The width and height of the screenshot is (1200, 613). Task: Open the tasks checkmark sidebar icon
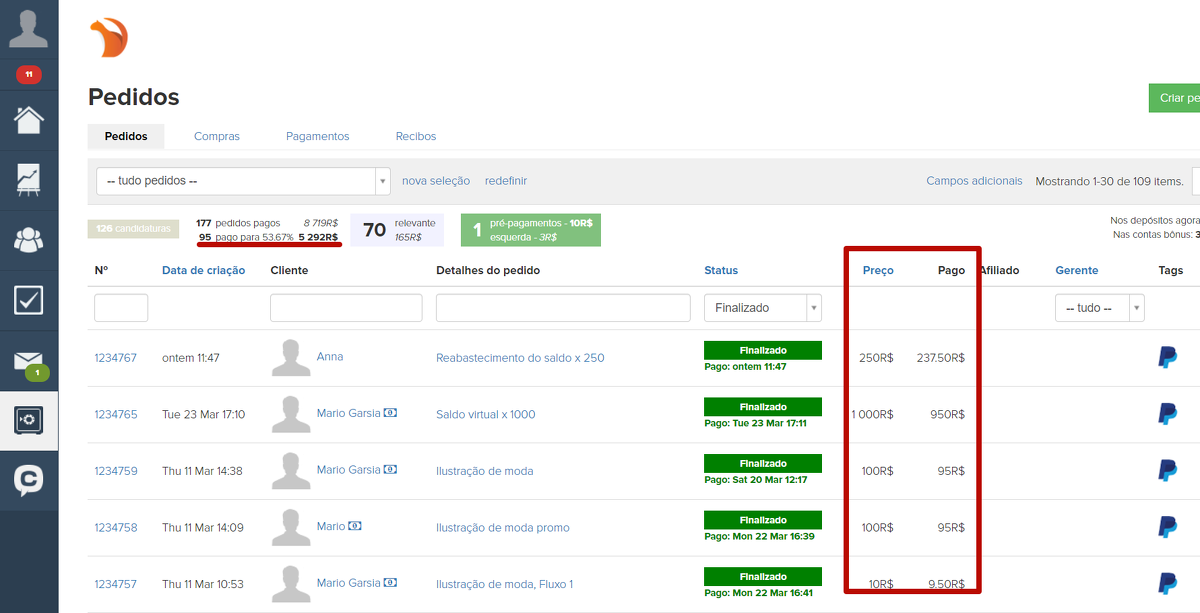(x=28, y=300)
